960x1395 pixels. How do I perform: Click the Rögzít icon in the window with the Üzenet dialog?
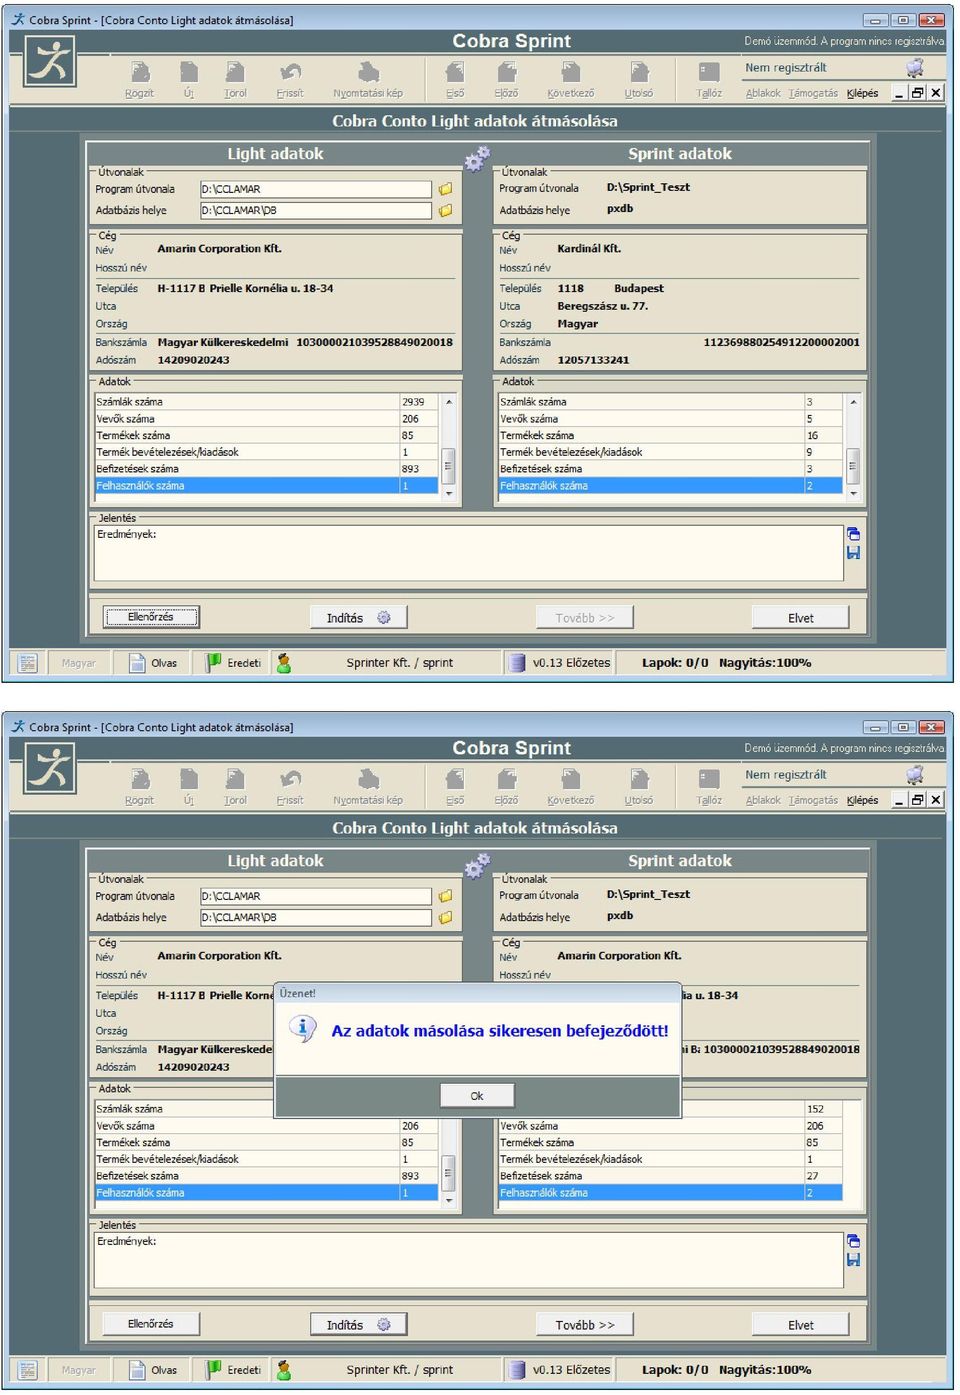click(140, 780)
